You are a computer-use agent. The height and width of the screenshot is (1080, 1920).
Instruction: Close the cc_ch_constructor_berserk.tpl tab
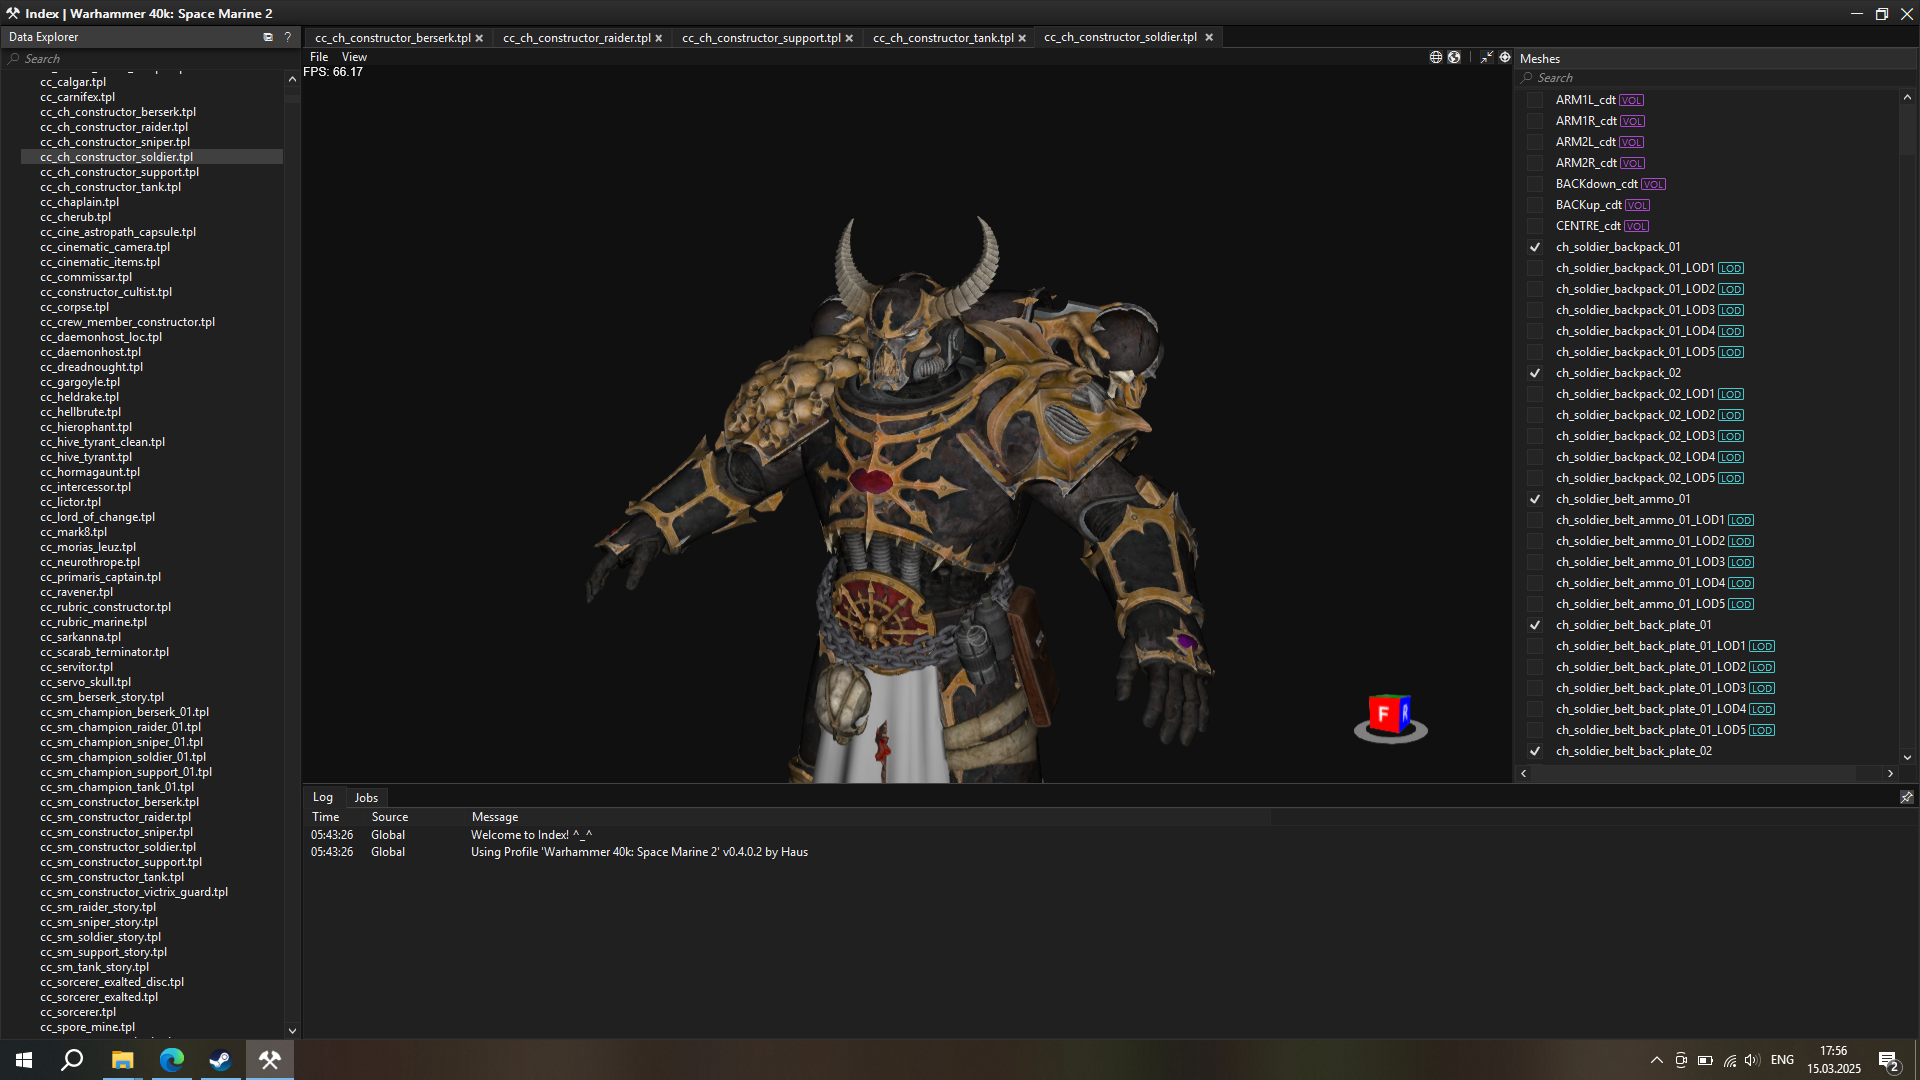pyautogui.click(x=480, y=38)
